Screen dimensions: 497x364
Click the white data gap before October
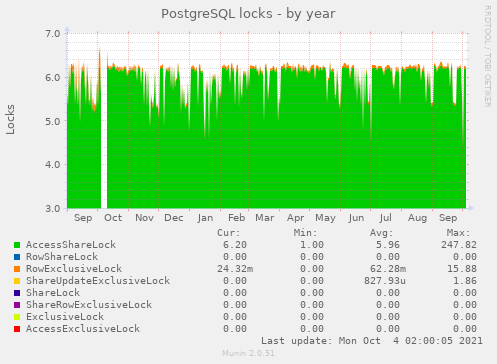pyautogui.click(x=104, y=133)
